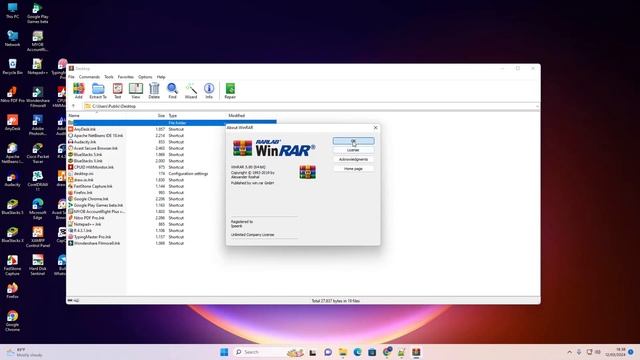
Task: Select Wondershare Filmora9.lnk file
Action: [x=97, y=243]
